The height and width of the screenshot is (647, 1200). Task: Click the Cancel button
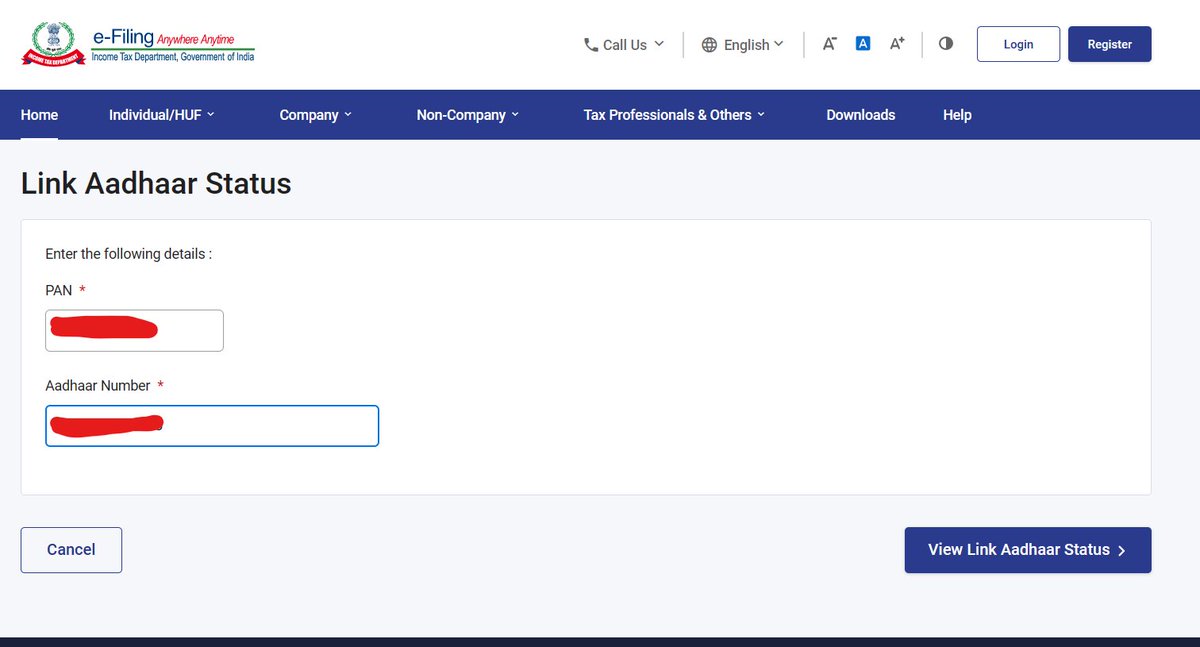coord(71,549)
